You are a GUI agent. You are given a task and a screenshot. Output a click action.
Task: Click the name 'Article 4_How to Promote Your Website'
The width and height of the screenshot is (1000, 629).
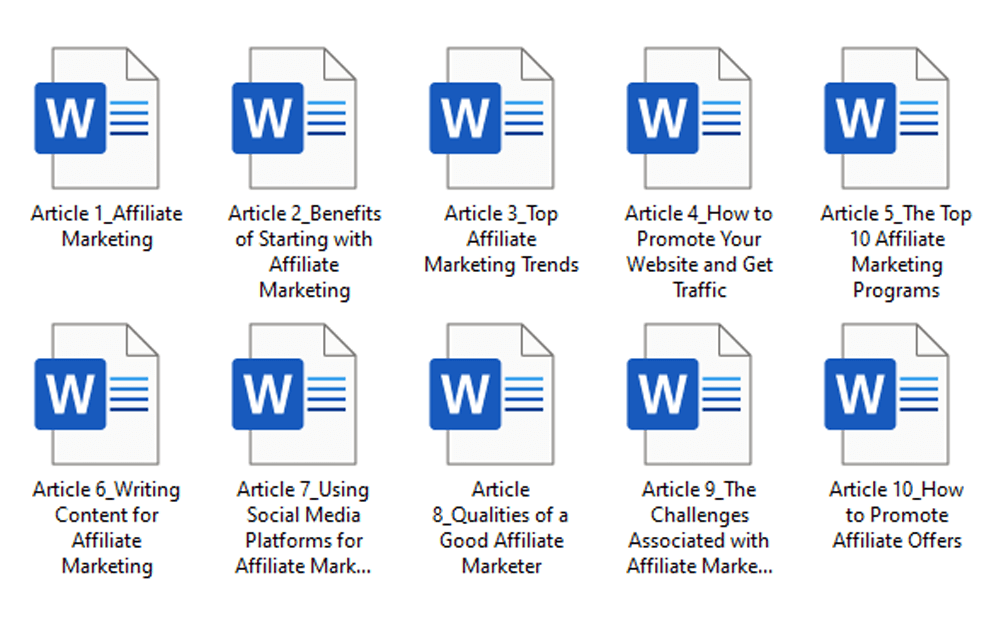699,251
